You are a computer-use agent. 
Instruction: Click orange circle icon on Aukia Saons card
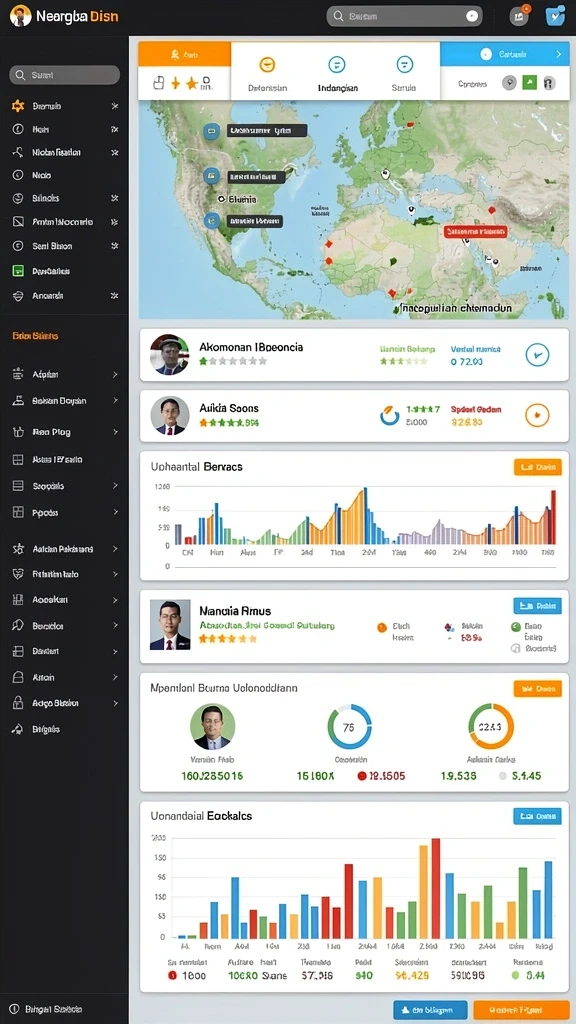coord(537,415)
